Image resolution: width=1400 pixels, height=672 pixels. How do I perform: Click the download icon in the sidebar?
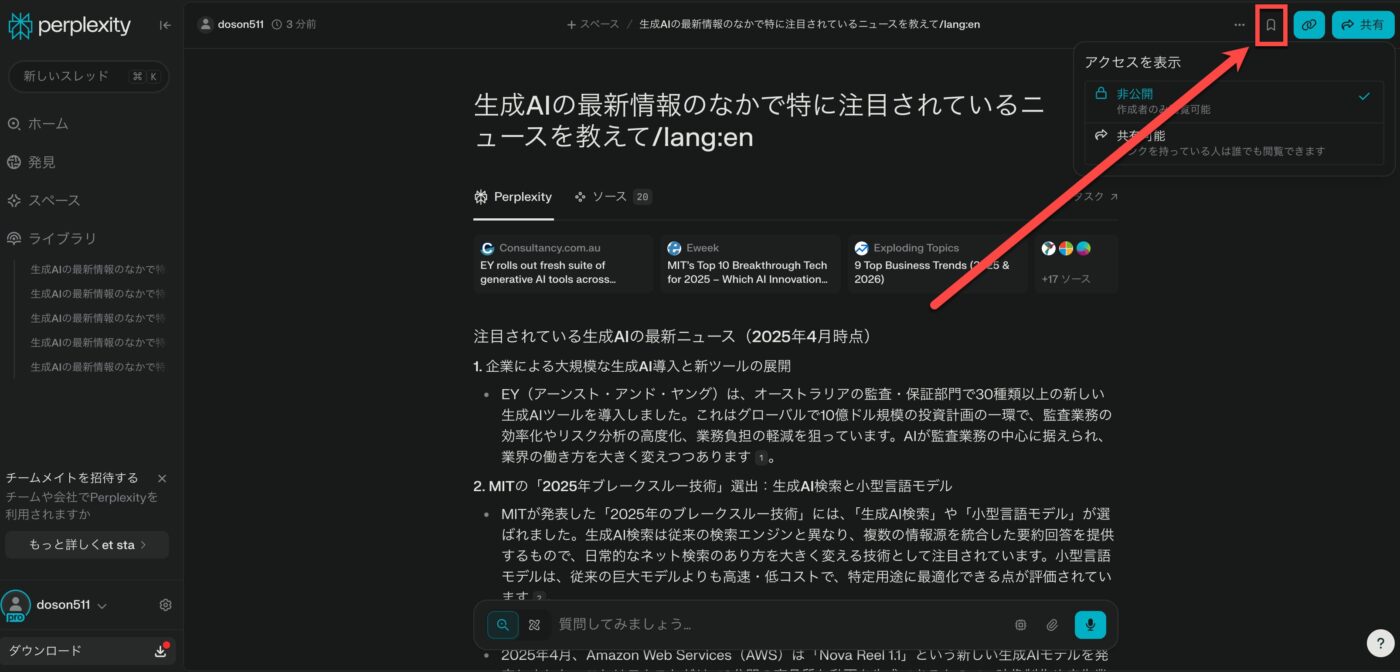[x=161, y=651]
